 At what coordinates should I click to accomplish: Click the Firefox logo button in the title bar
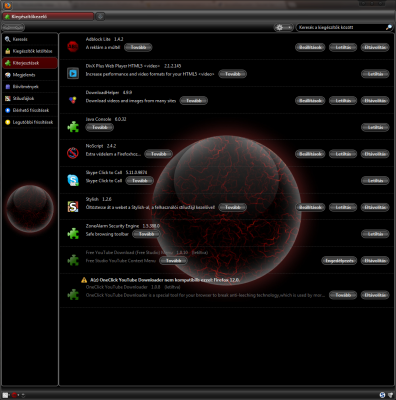point(7,5)
